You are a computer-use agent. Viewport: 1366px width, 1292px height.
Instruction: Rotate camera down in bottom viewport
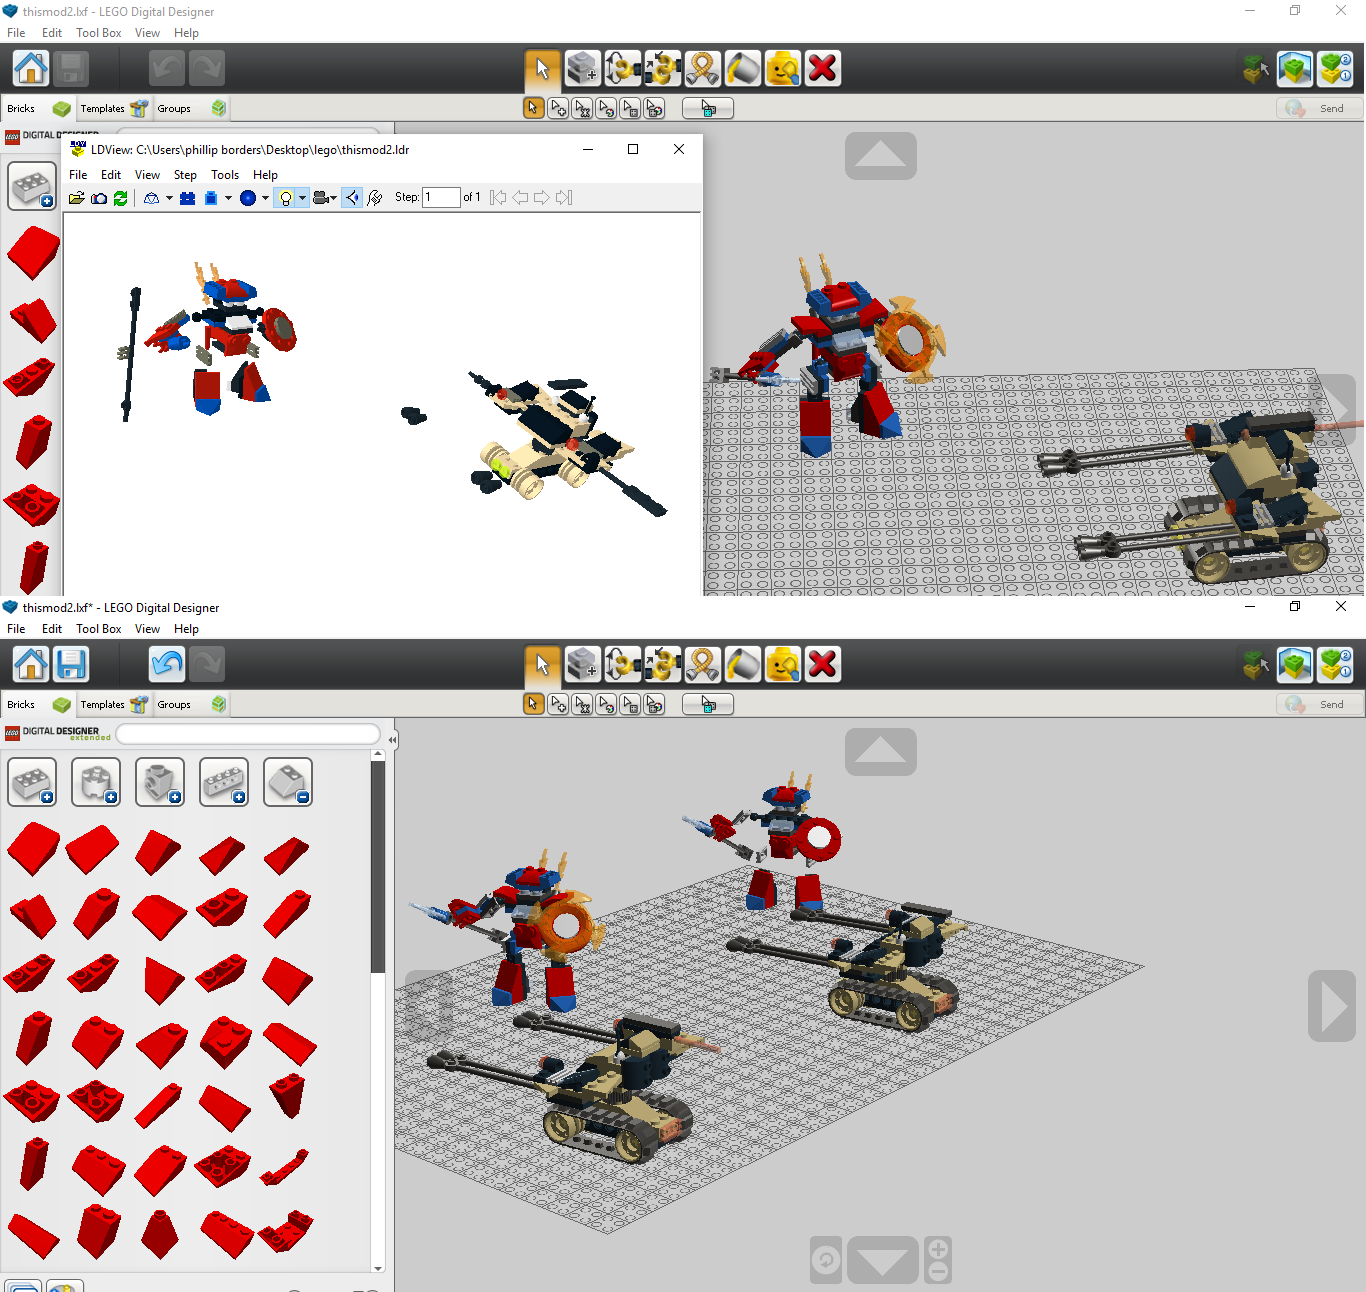(x=883, y=1260)
